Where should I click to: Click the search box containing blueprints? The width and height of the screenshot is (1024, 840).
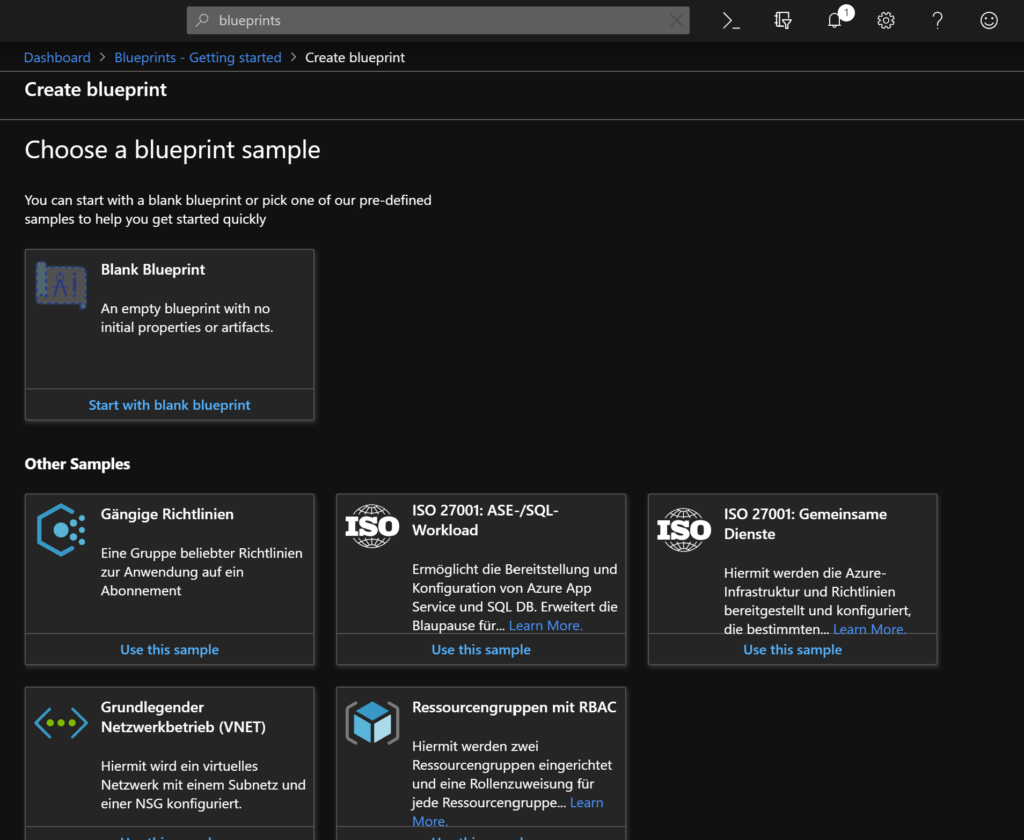pos(438,20)
